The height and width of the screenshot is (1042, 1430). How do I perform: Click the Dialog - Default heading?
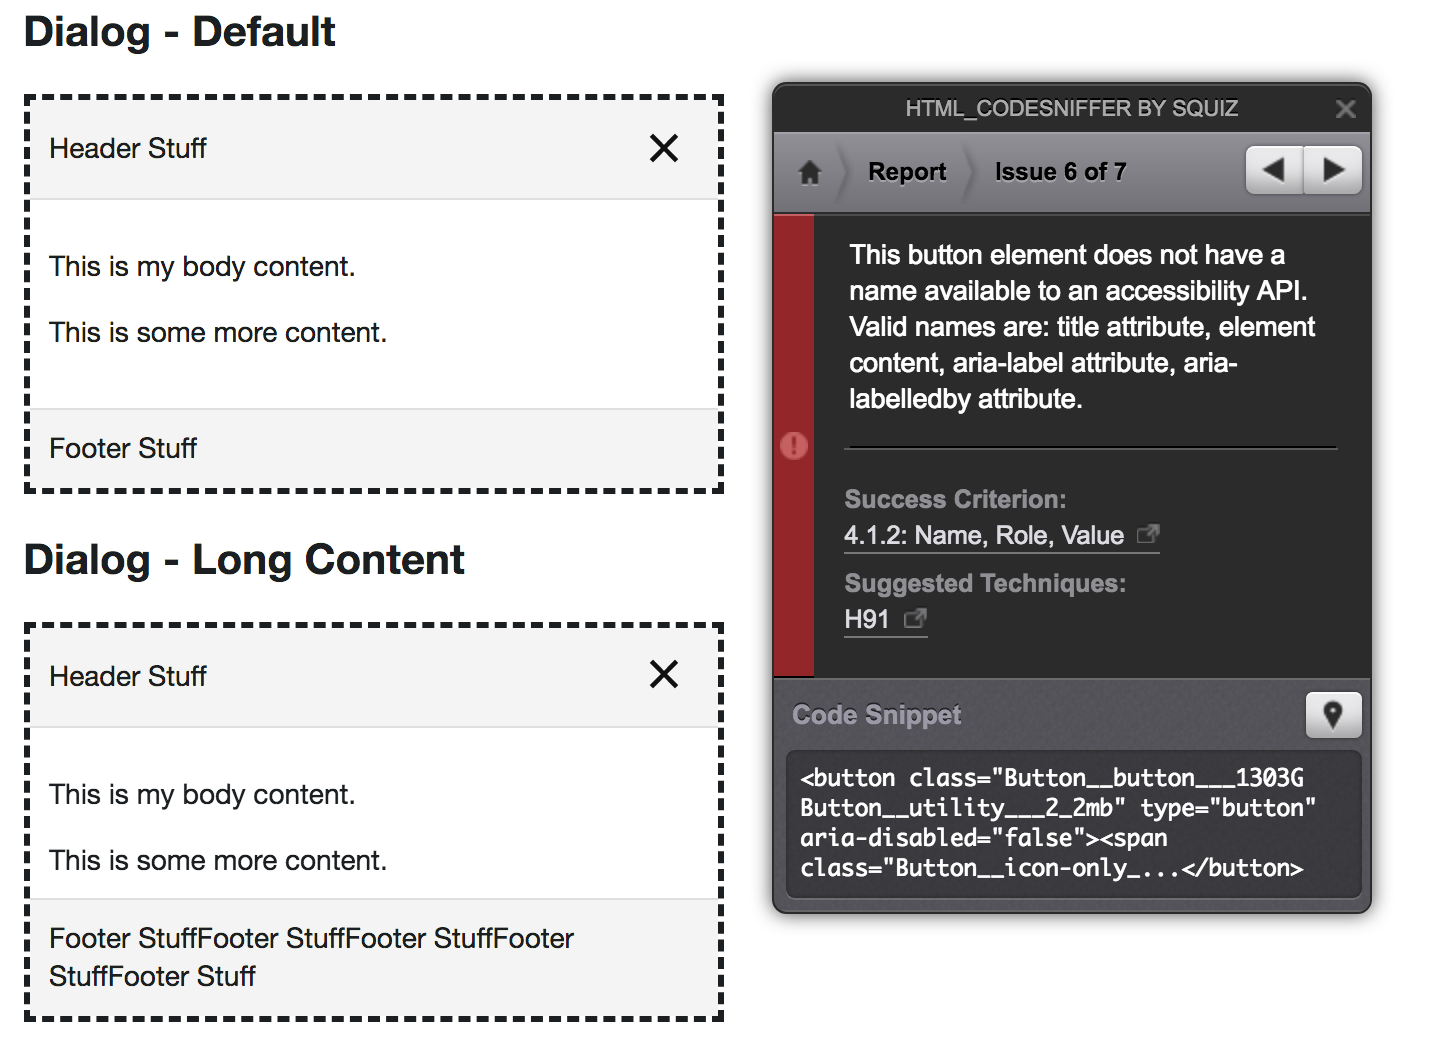(x=180, y=31)
